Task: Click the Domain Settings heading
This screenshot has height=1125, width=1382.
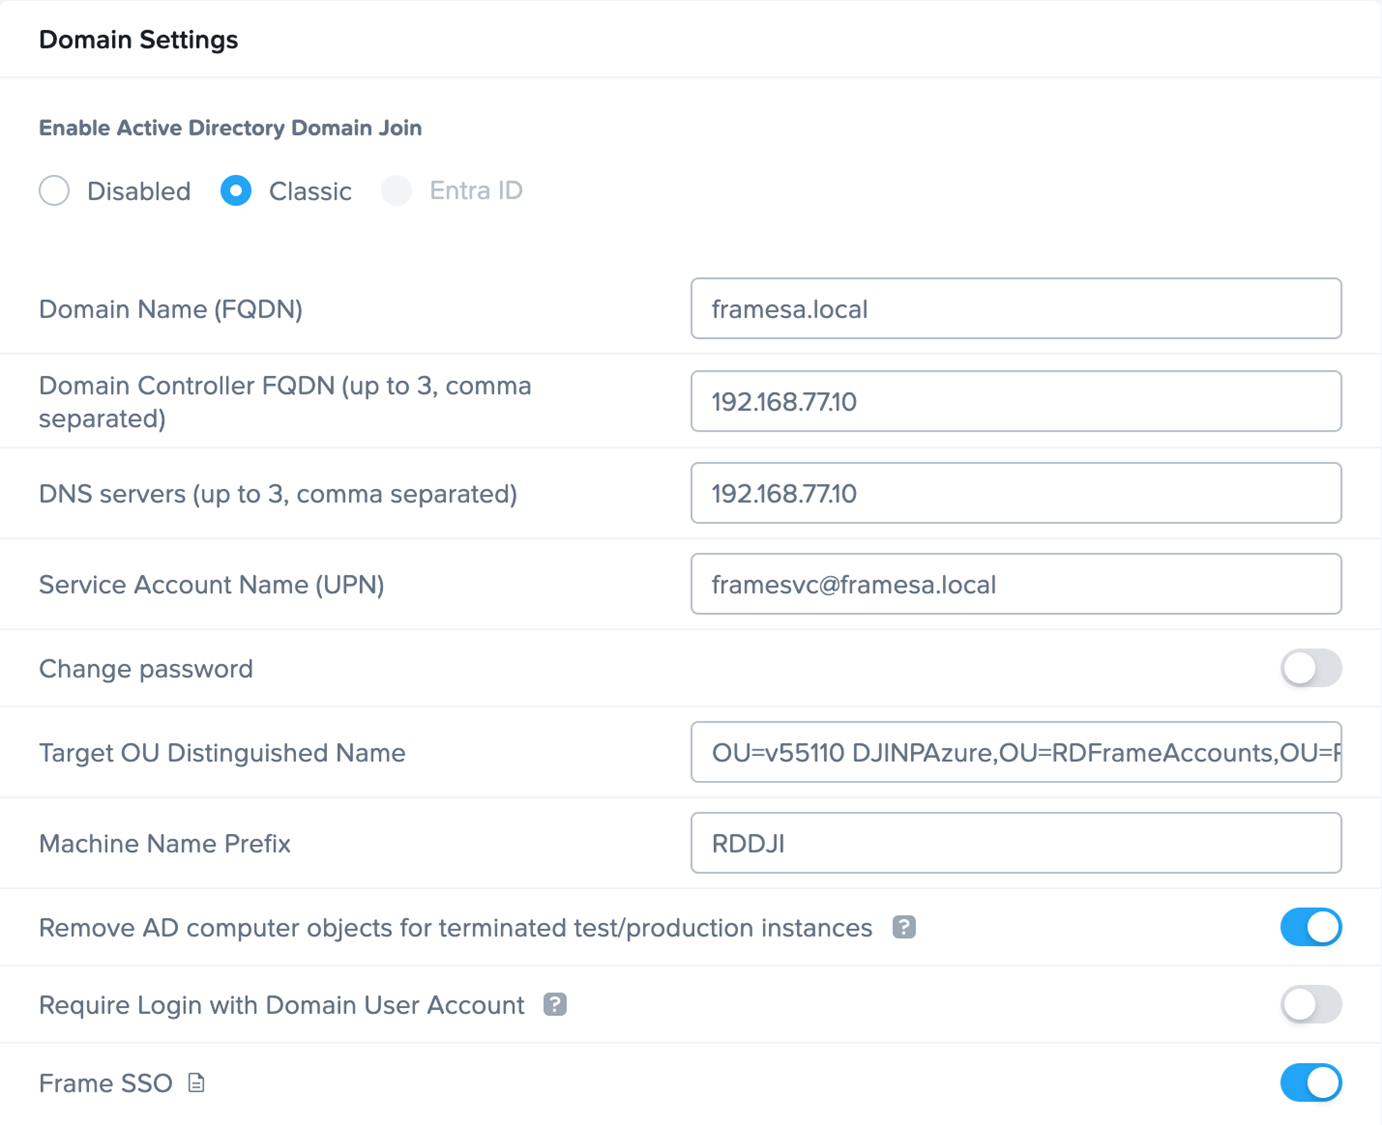Action: [138, 40]
